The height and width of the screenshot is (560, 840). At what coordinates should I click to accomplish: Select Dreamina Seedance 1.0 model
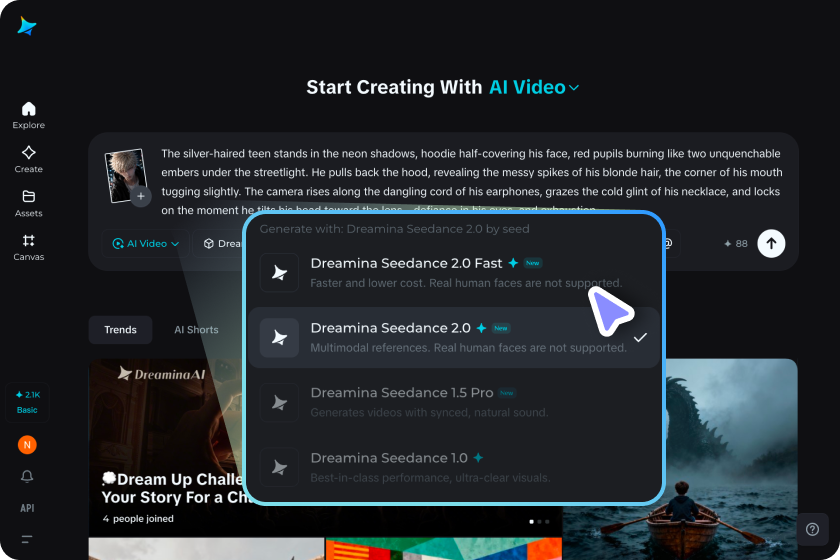(454, 467)
